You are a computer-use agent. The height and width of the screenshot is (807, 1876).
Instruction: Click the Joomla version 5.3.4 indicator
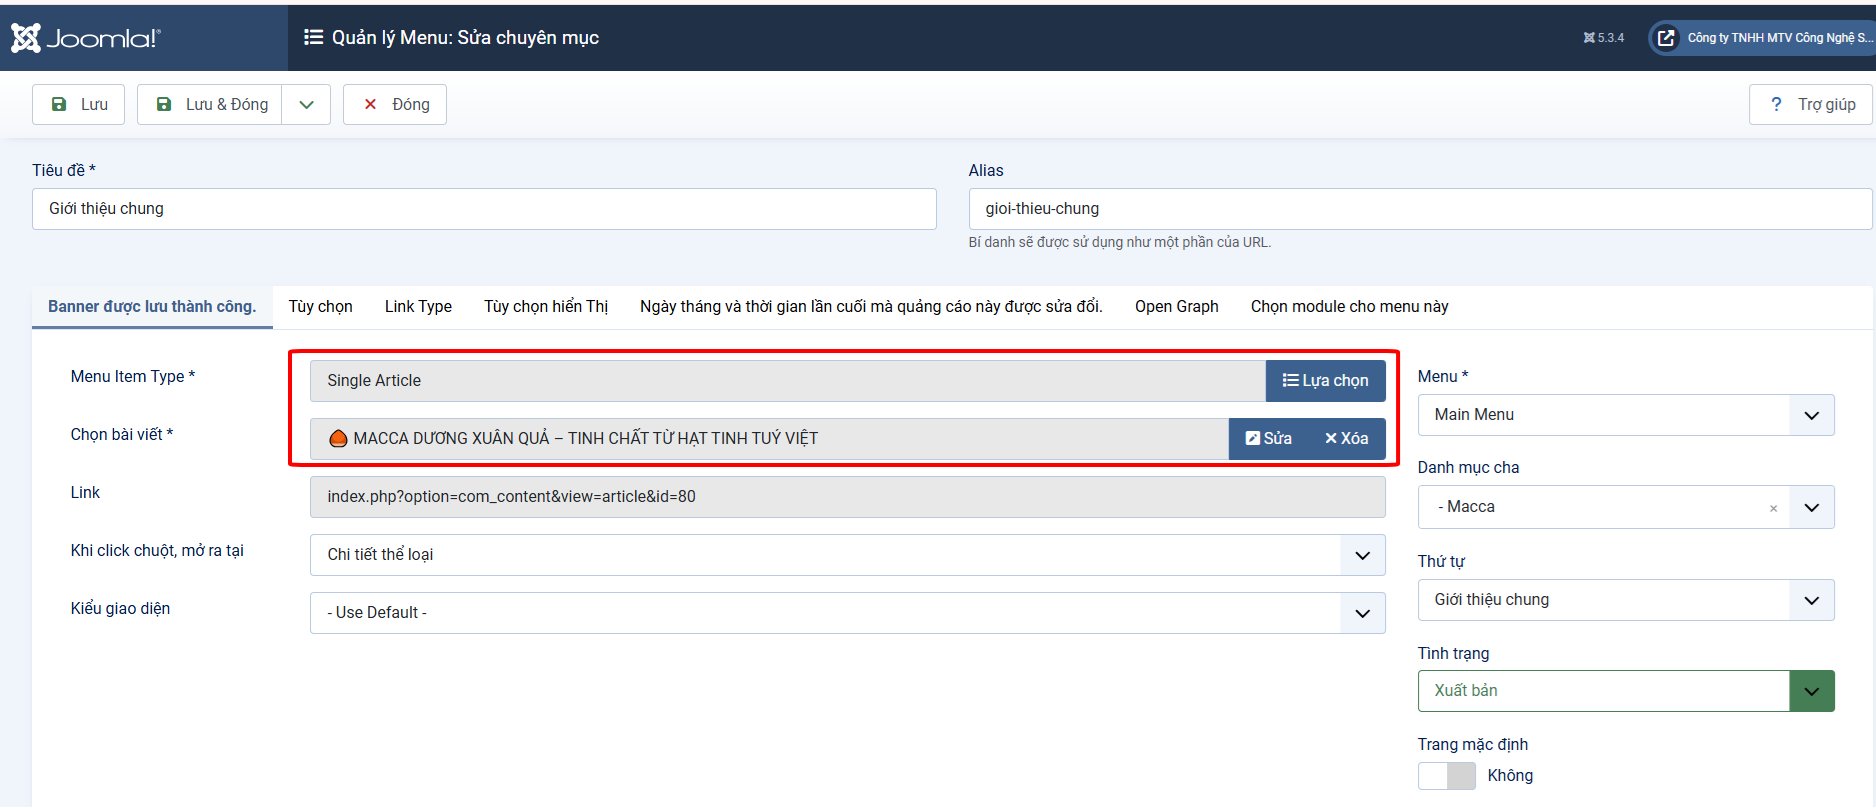click(1603, 38)
